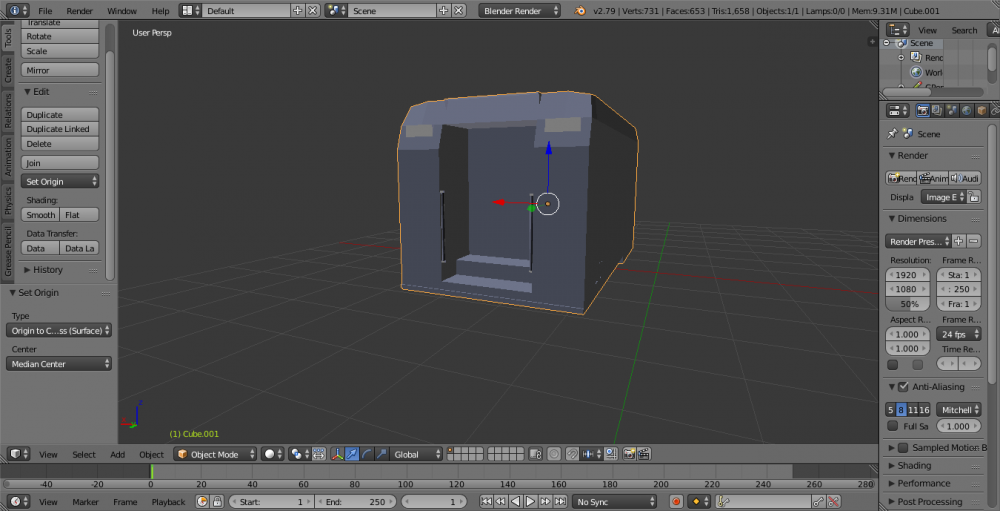Open the Object properties cube icon
The image size is (1000, 511).
[981, 111]
